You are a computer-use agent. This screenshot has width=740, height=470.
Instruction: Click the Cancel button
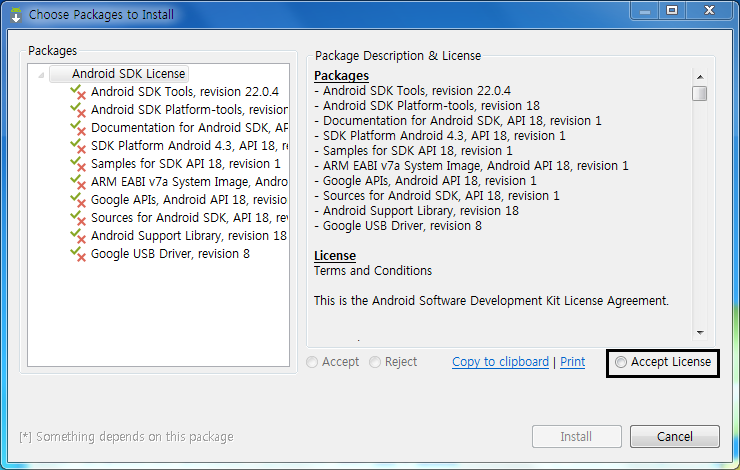(x=674, y=436)
